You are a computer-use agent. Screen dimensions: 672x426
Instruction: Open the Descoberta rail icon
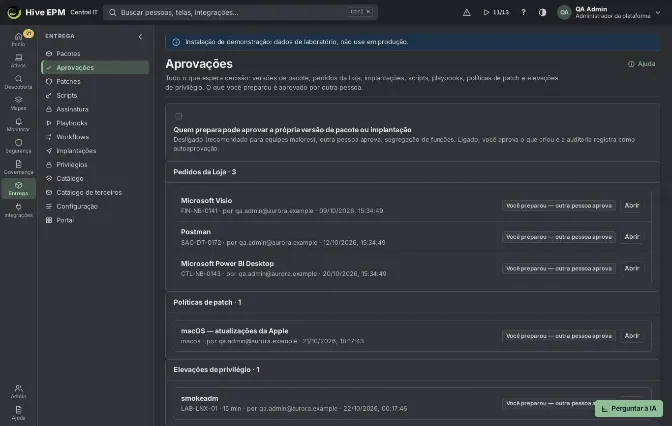[x=18, y=82]
